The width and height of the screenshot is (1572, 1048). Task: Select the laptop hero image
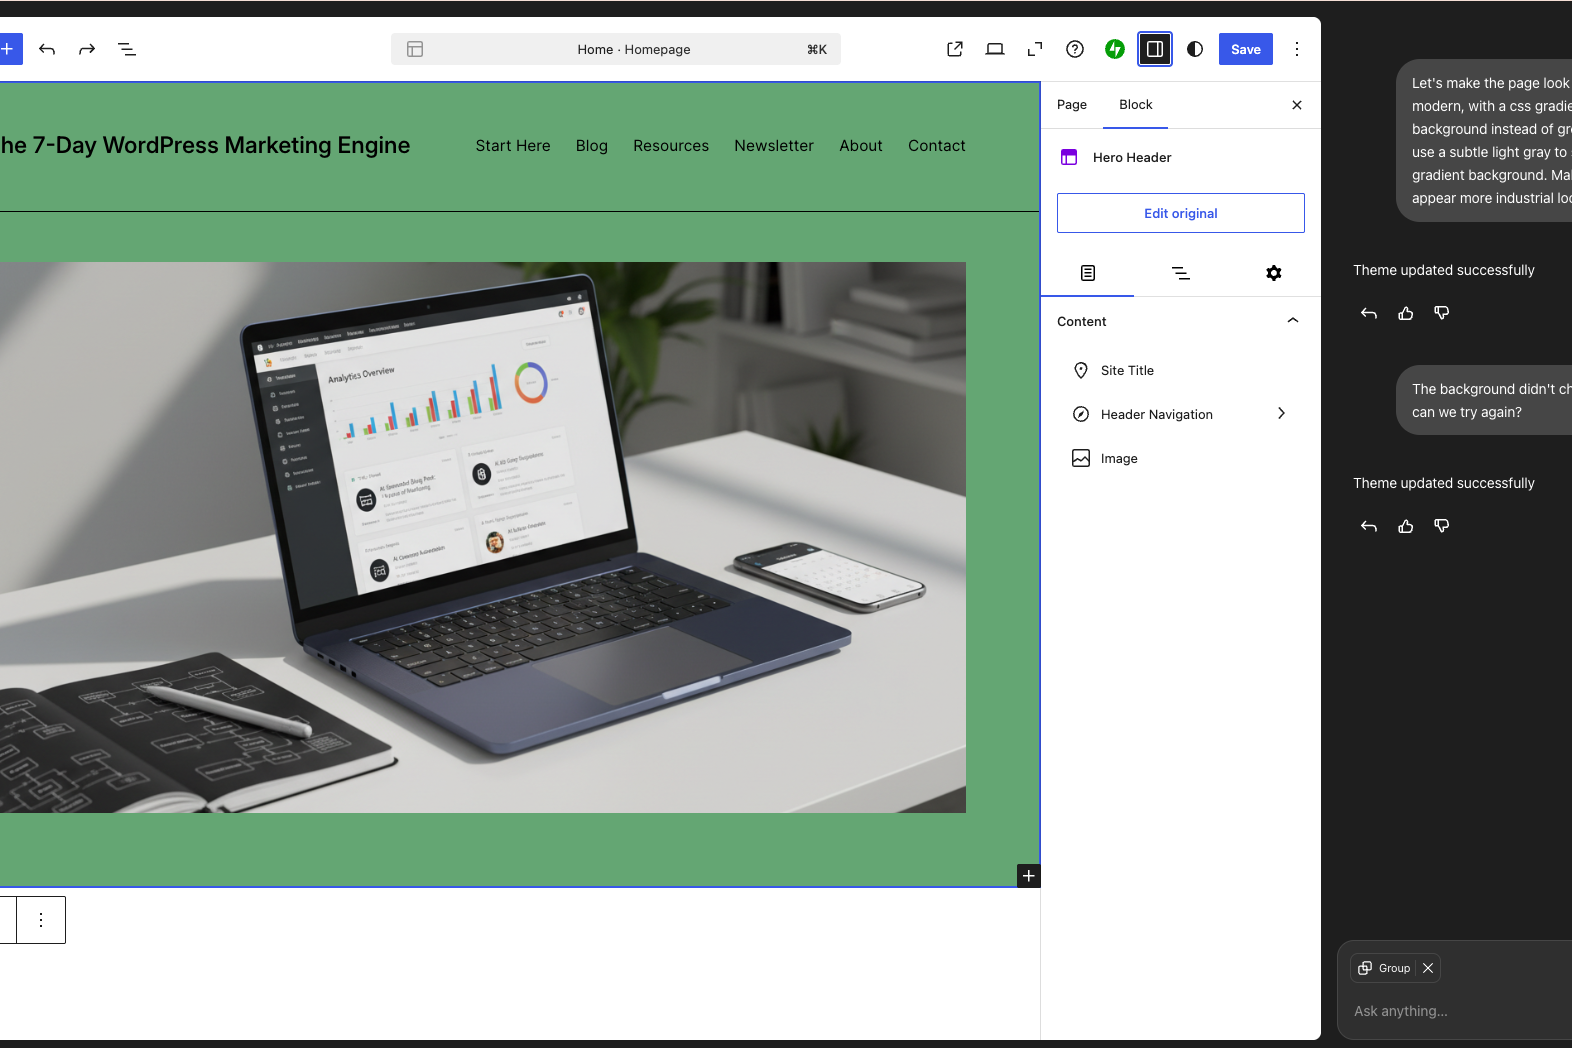(x=483, y=537)
